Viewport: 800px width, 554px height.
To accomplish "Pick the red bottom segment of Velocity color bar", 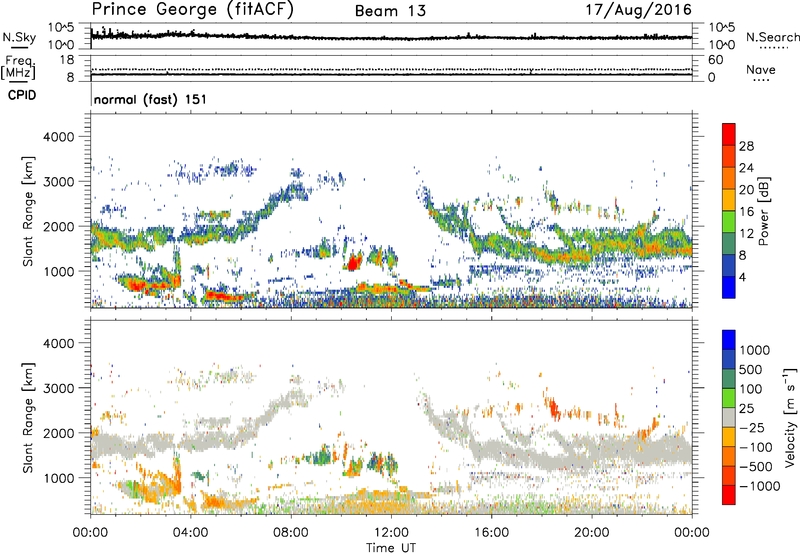I will click(729, 495).
